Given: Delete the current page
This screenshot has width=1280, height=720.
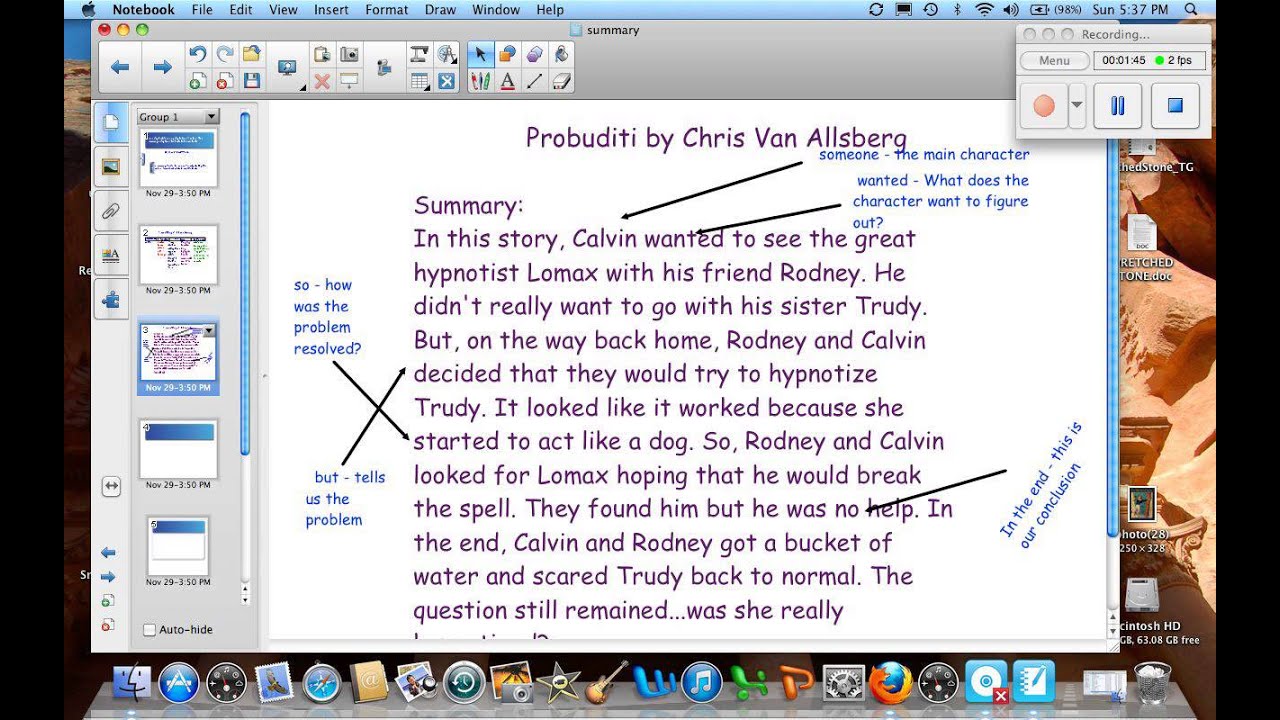Looking at the screenshot, I should point(225,81).
